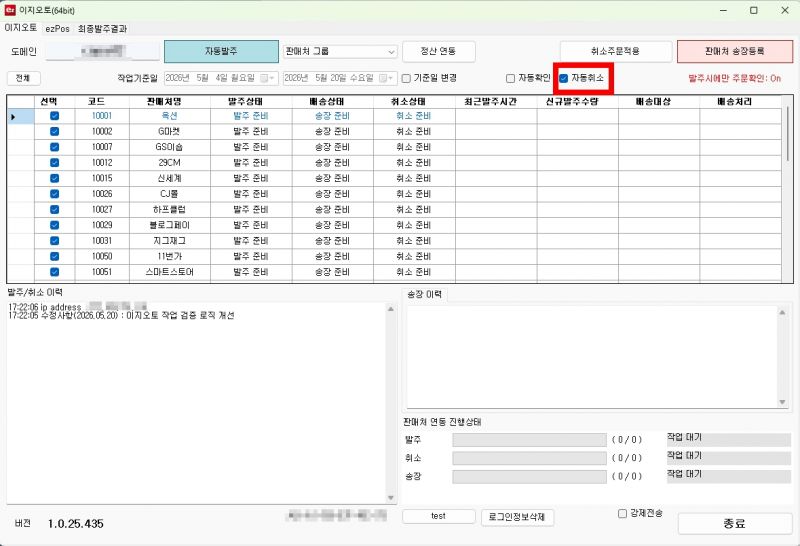Image resolution: width=800 pixels, height=546 pixels.
Task: Open the 최종발주결과 menu
Action: pyautogui.click(x=102, y=29)
